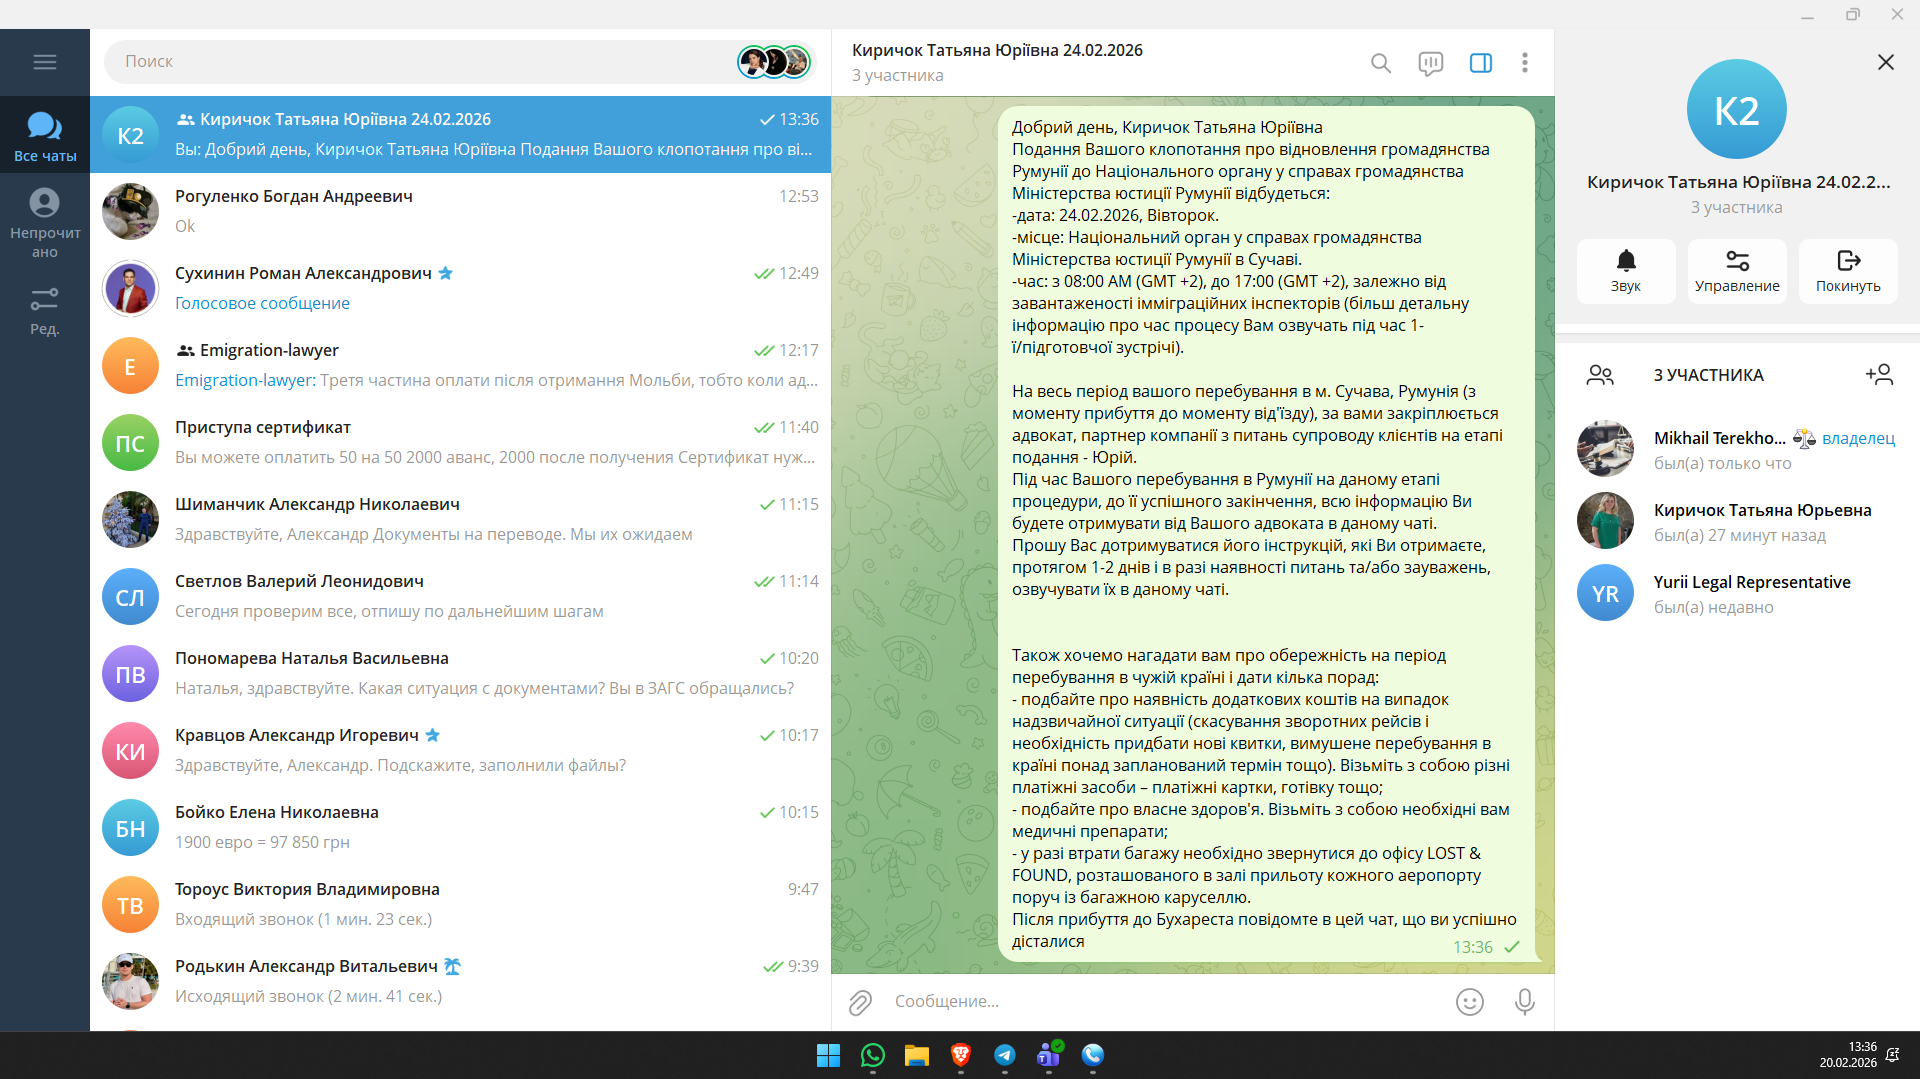The width and height of the screenshot is (1920, 1079).
Task: Open the Emigration-lawyer group chat
Action: (x=460, y=366)
